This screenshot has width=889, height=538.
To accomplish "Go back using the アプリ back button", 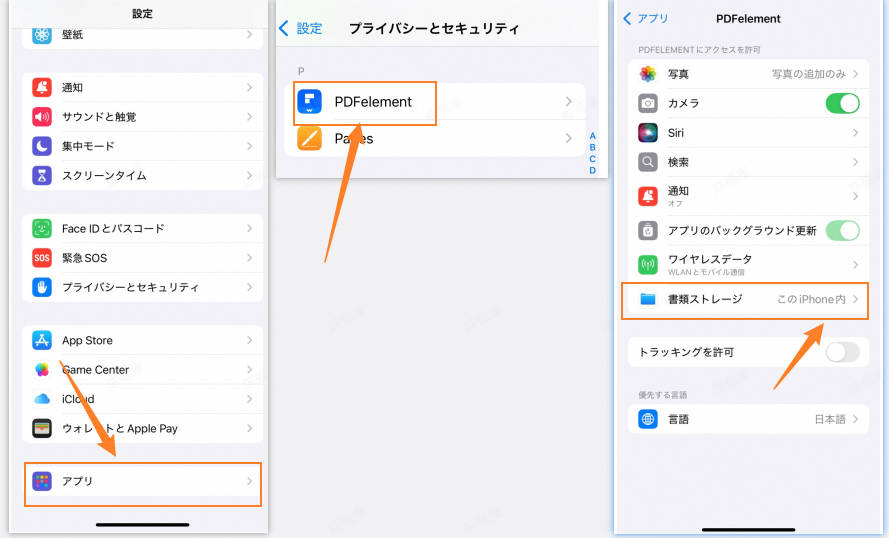I will pyautogui.click(x=645, y=19).
